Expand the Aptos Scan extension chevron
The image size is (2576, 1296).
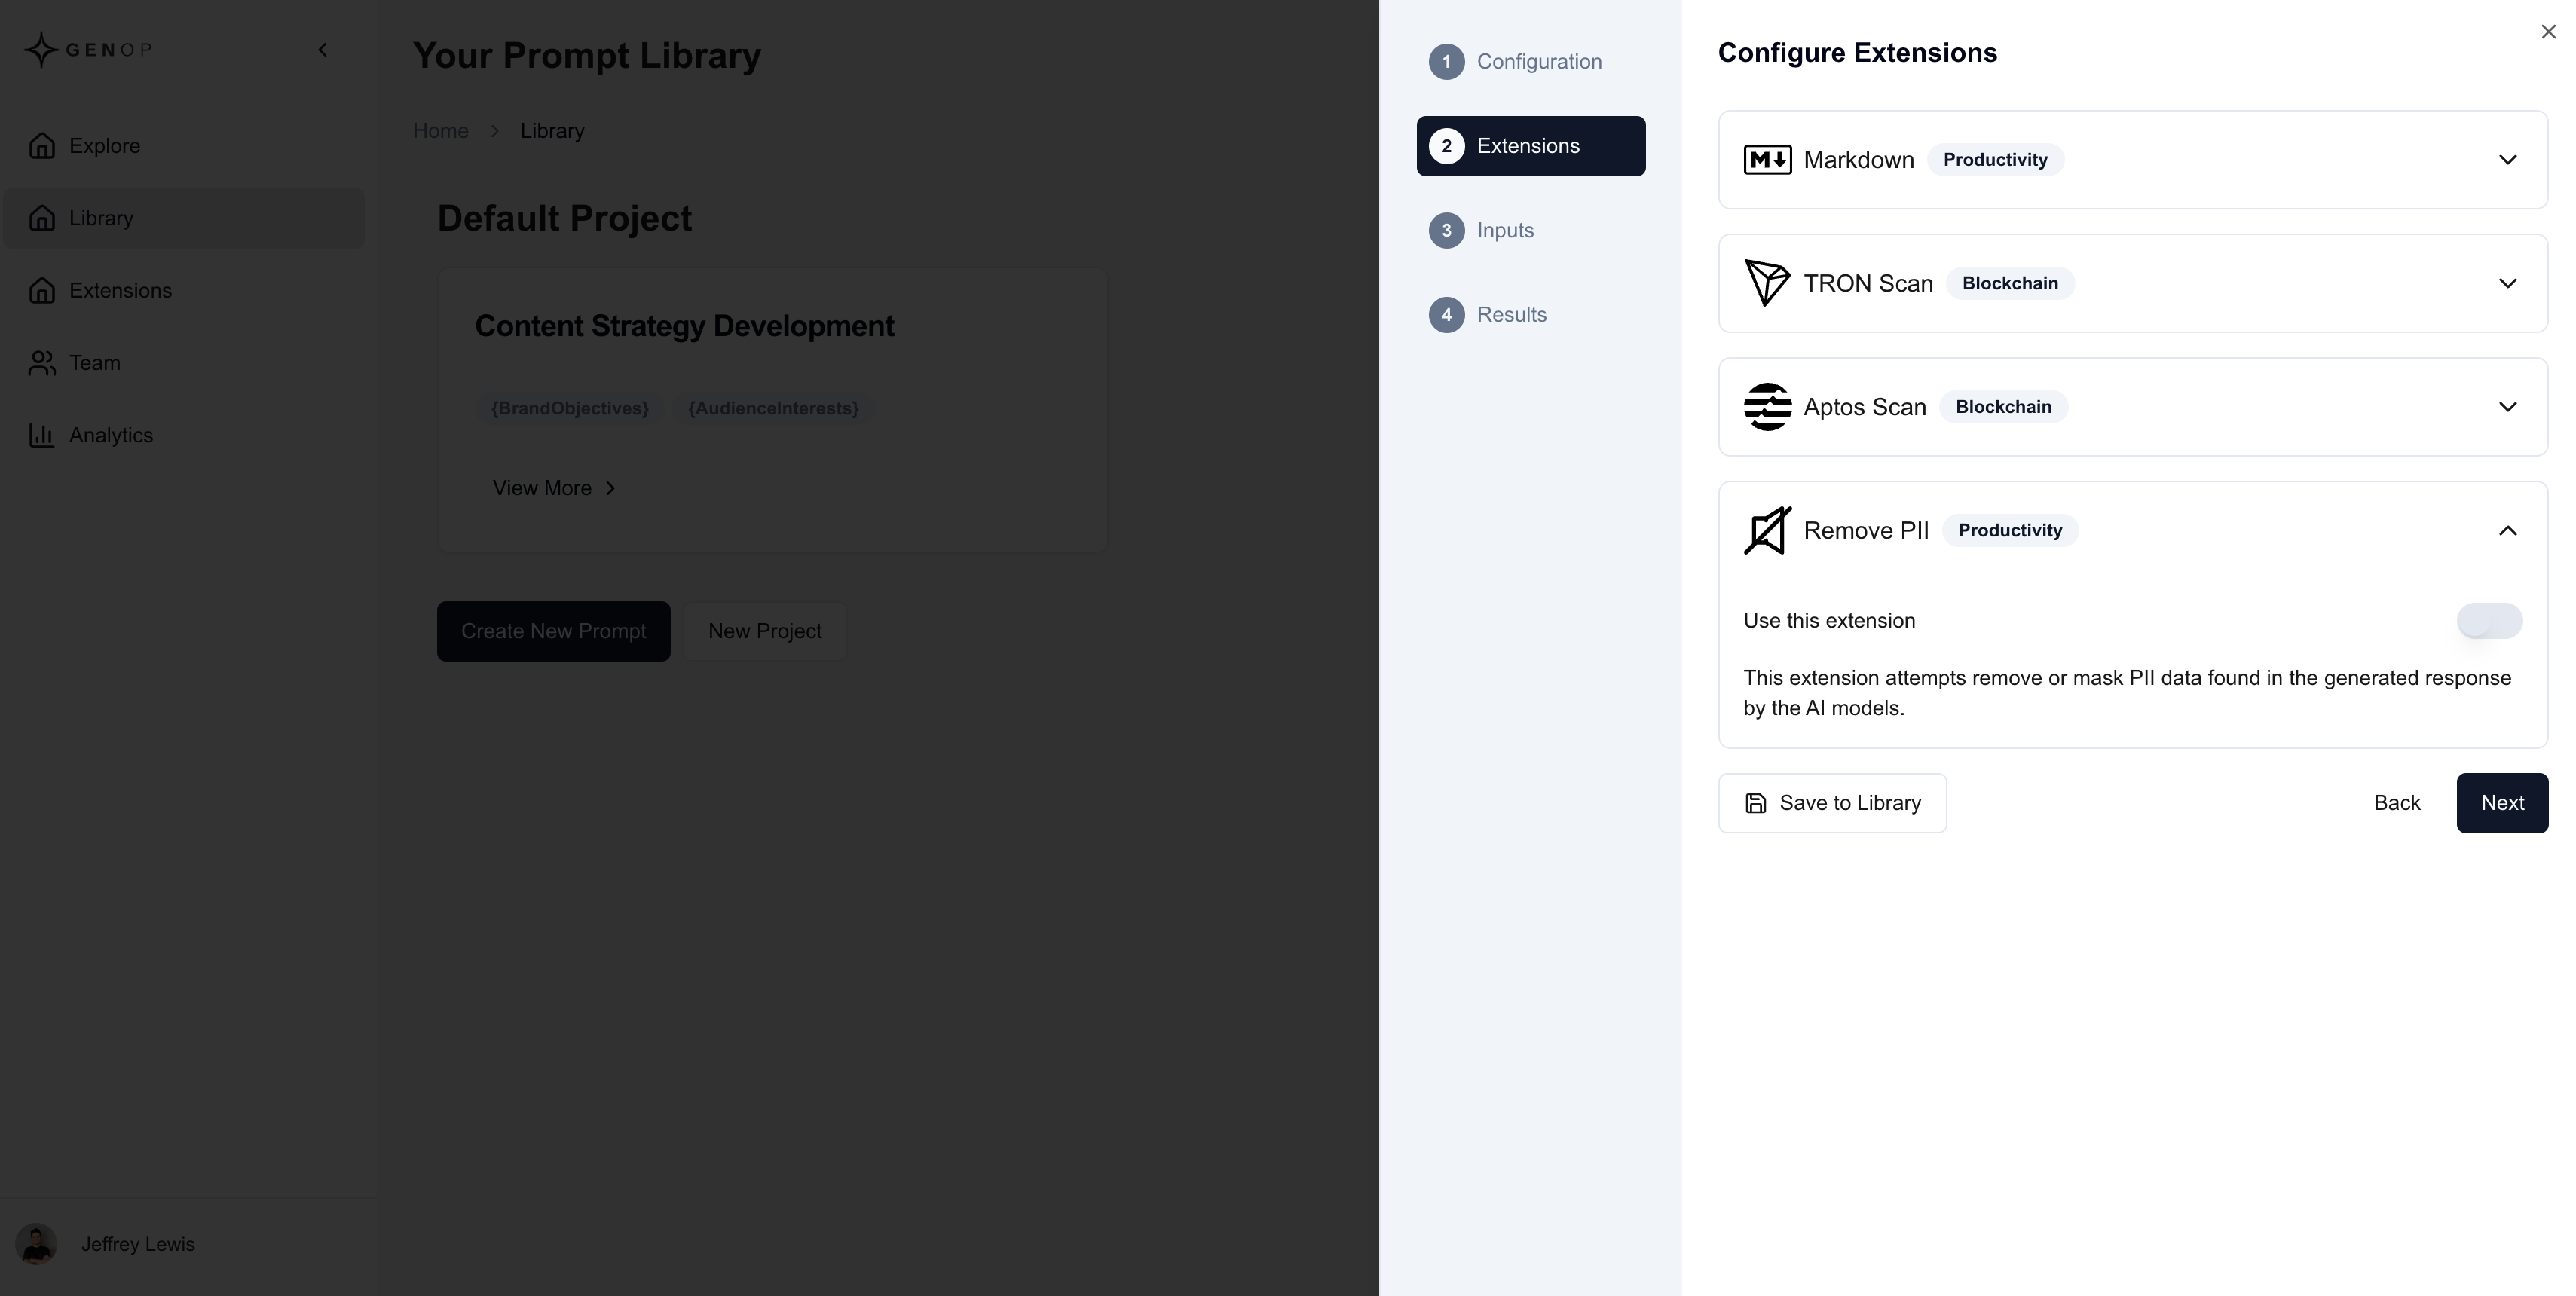tap(2507, 407)
